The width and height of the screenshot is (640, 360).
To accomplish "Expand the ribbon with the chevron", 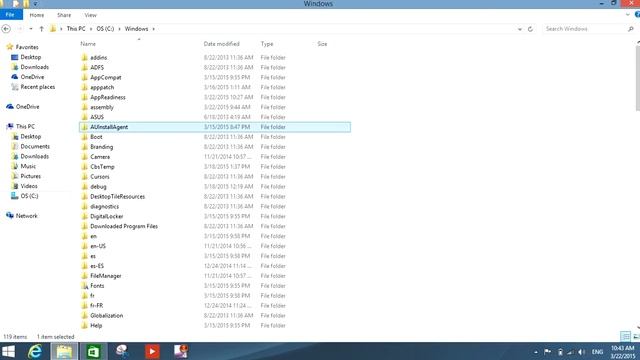I will (627, 15).
